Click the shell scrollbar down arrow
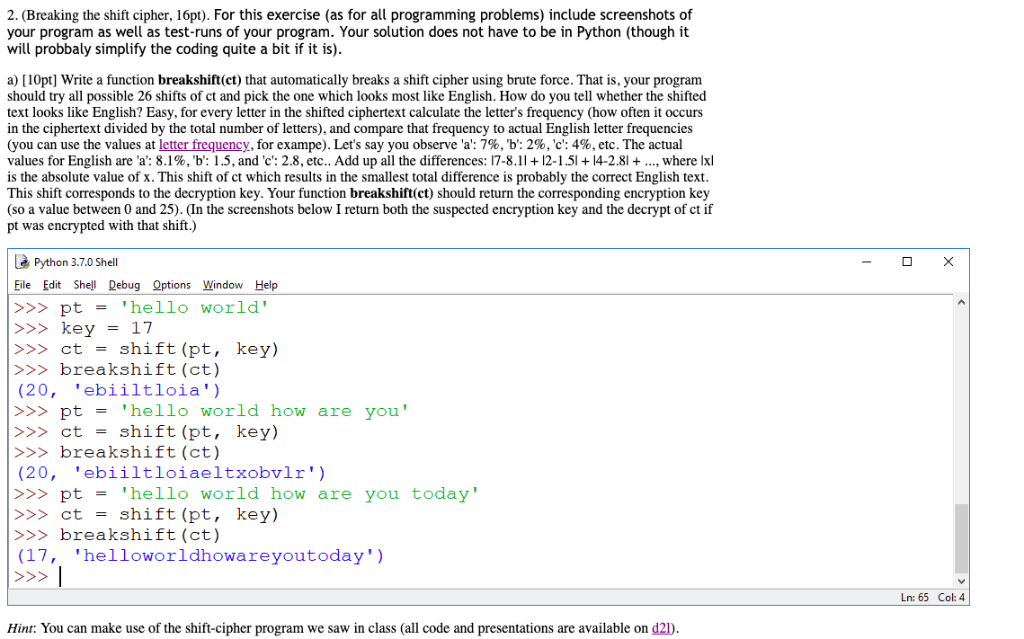 click(961, 581)
